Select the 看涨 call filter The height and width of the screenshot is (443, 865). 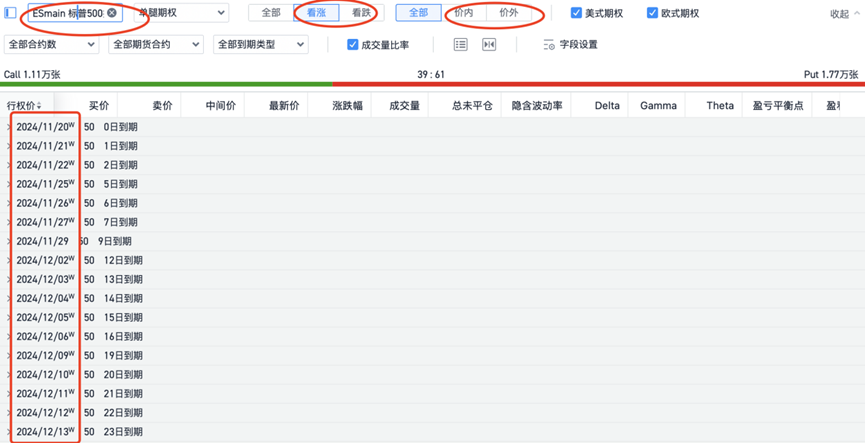(x=316, y=13)
